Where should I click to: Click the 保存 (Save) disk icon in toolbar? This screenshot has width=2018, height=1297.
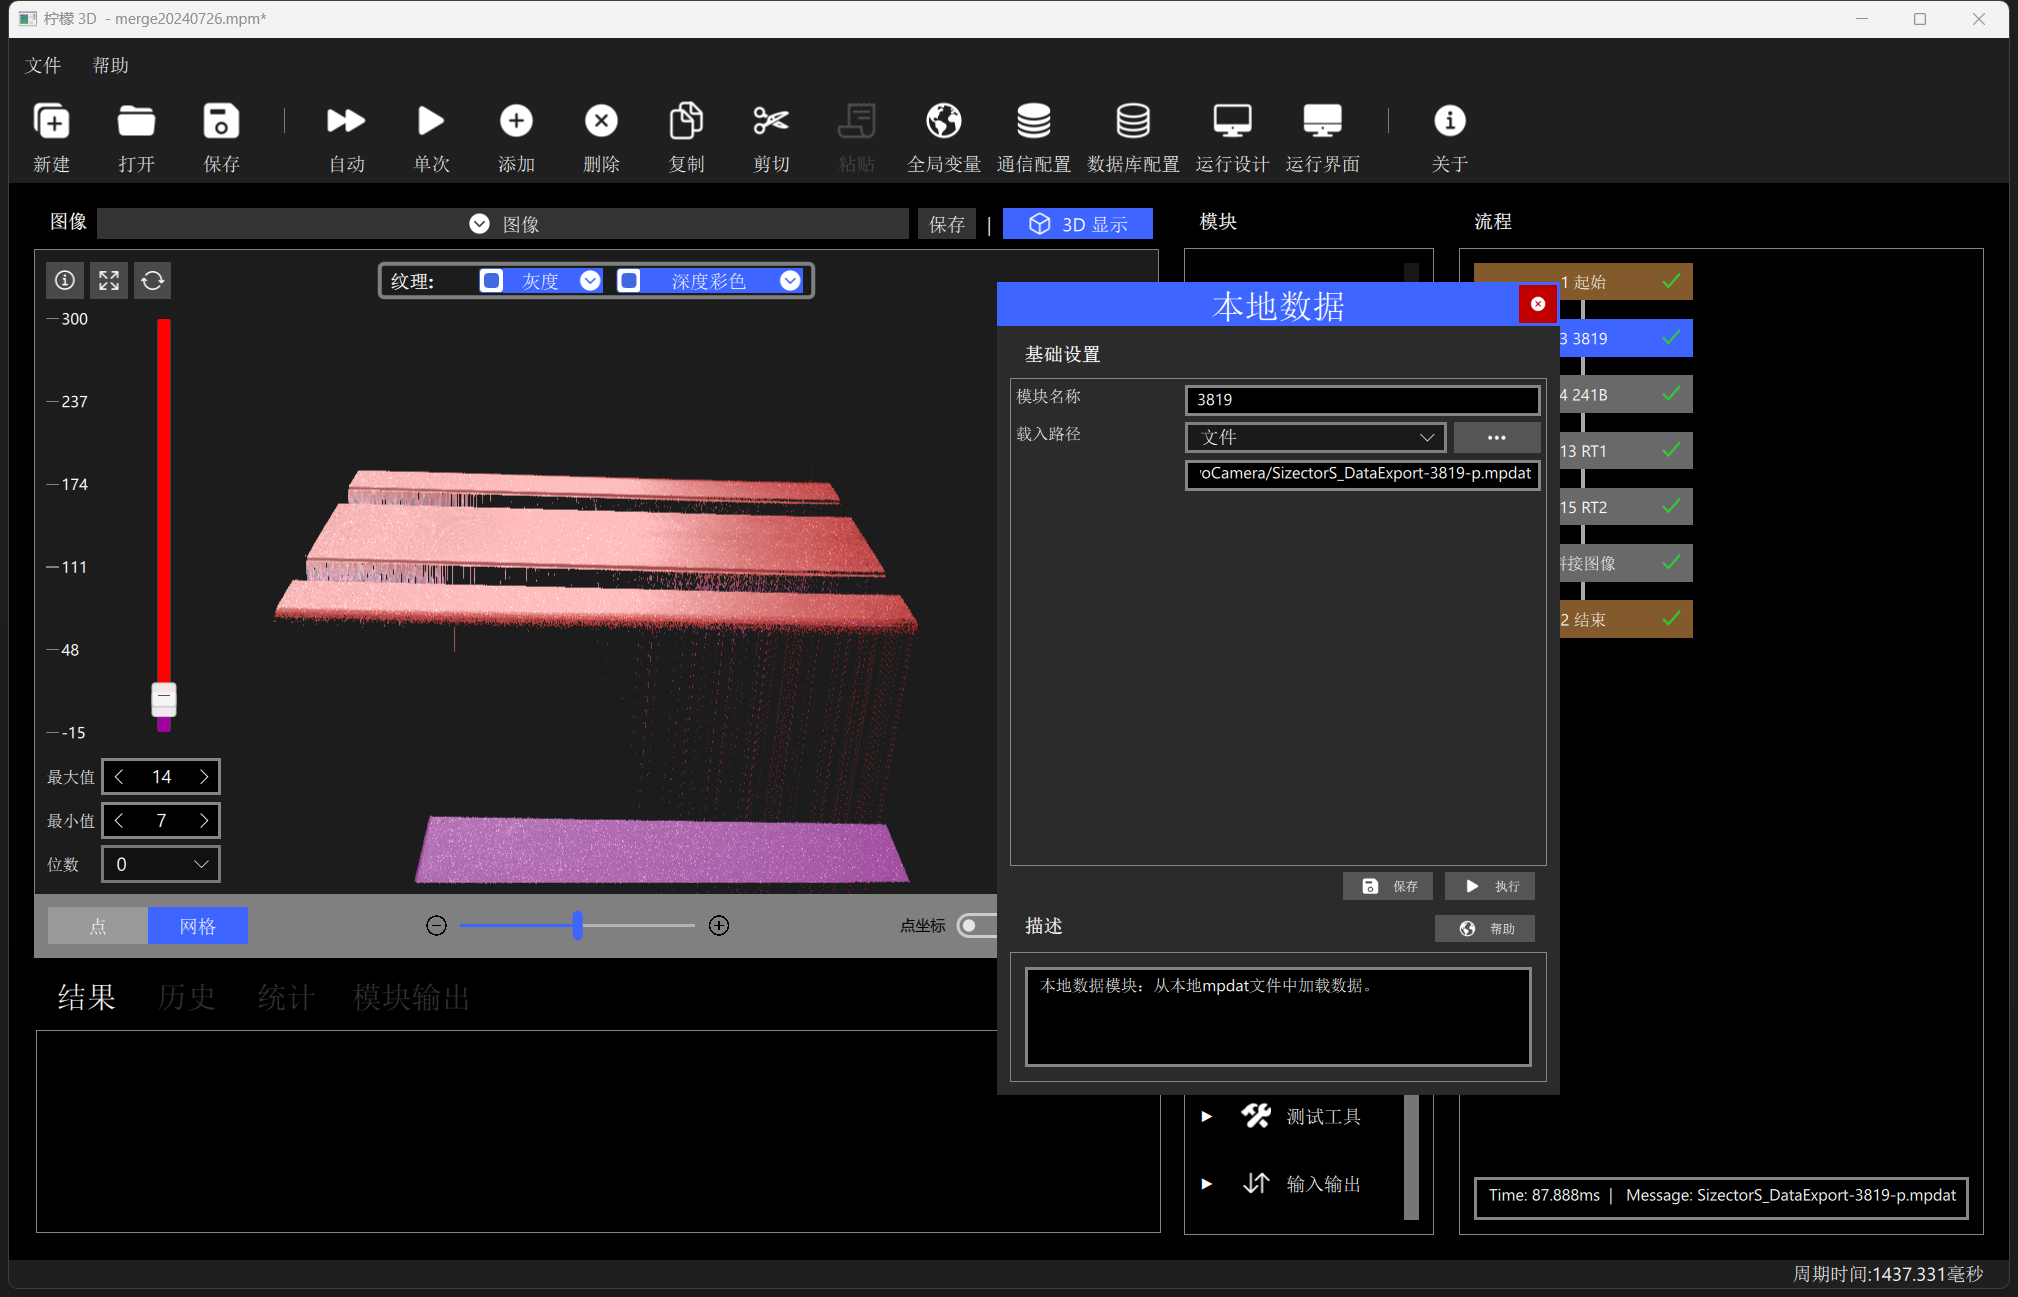[x=221, y=121]
